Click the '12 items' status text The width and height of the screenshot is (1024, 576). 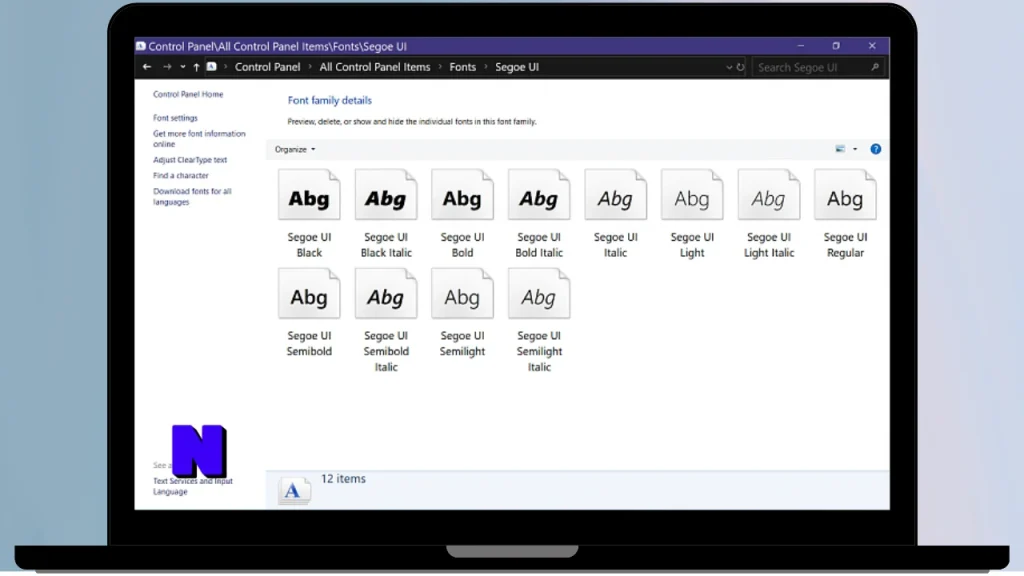point(343,479)
